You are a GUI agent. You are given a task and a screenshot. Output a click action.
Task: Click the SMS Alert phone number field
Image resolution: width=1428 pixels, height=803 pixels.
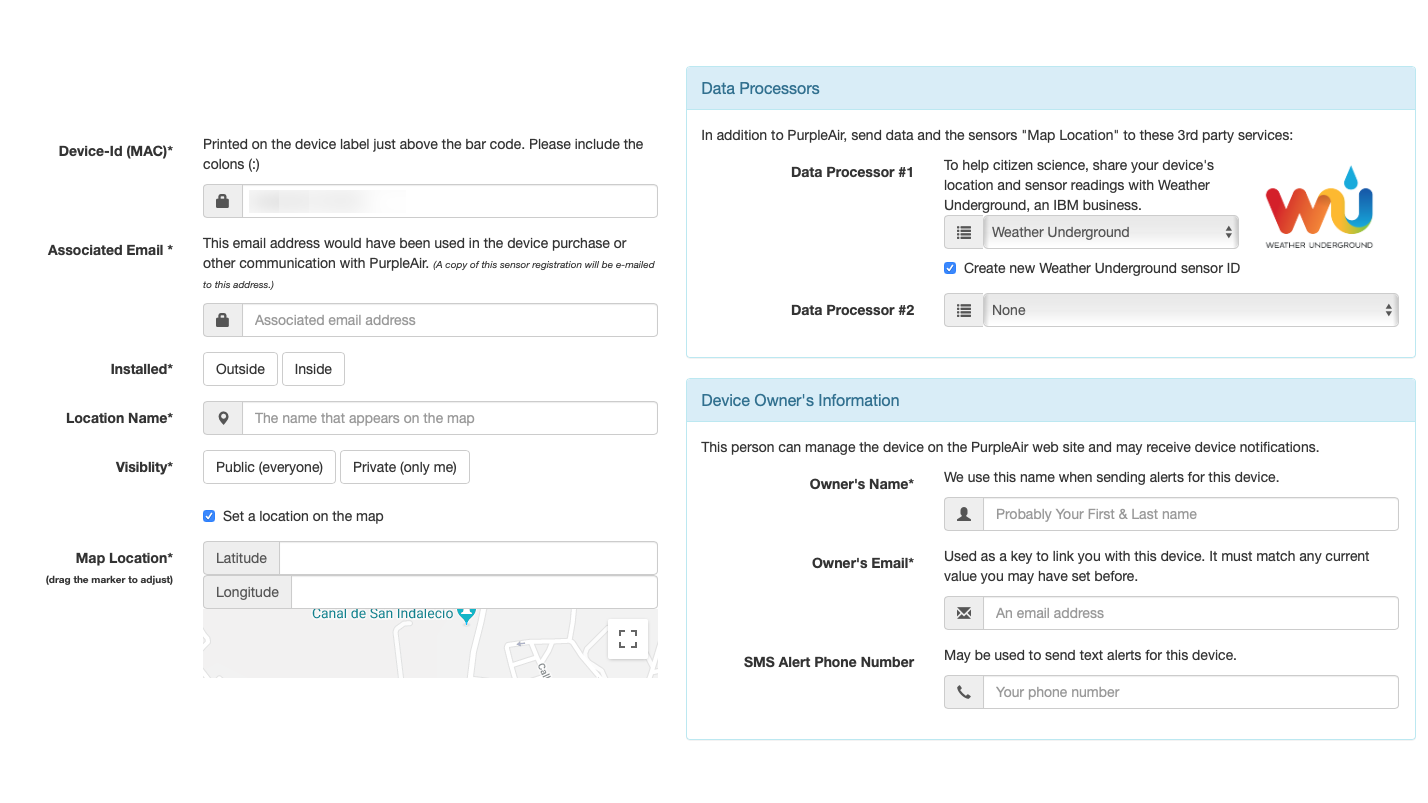(x=1191, y=692)
